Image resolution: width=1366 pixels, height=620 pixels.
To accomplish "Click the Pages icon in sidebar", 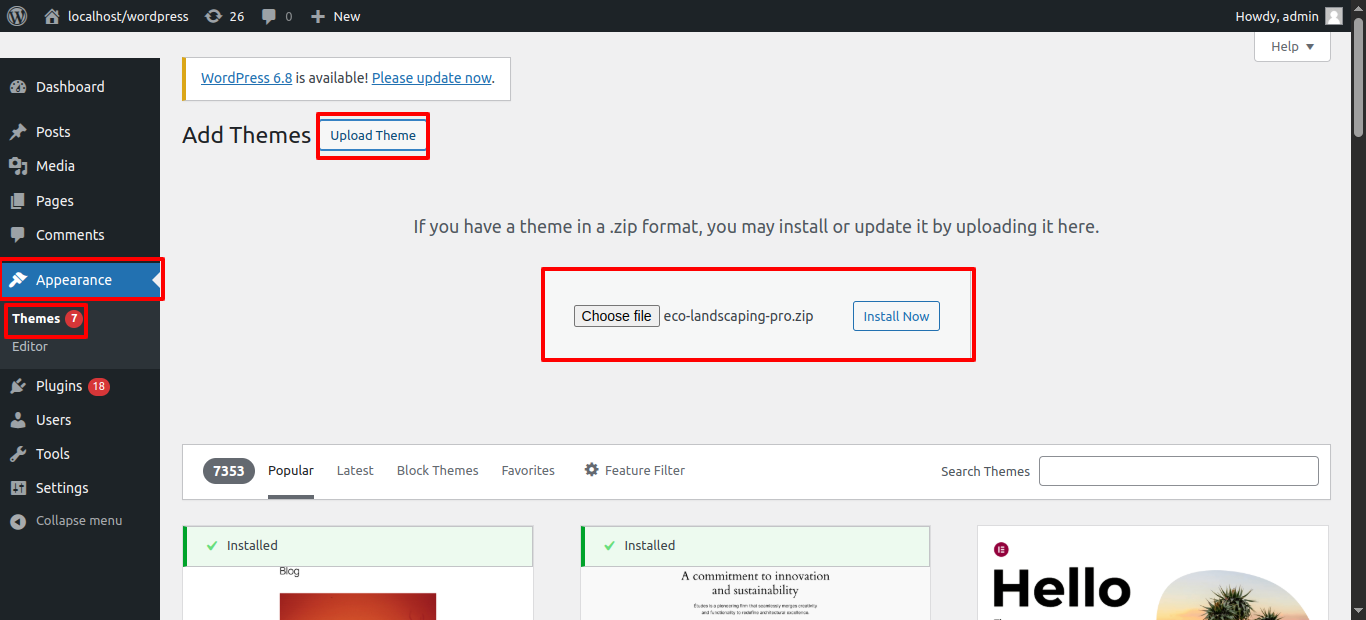I will pyautogui.click(x=18, y=201).
